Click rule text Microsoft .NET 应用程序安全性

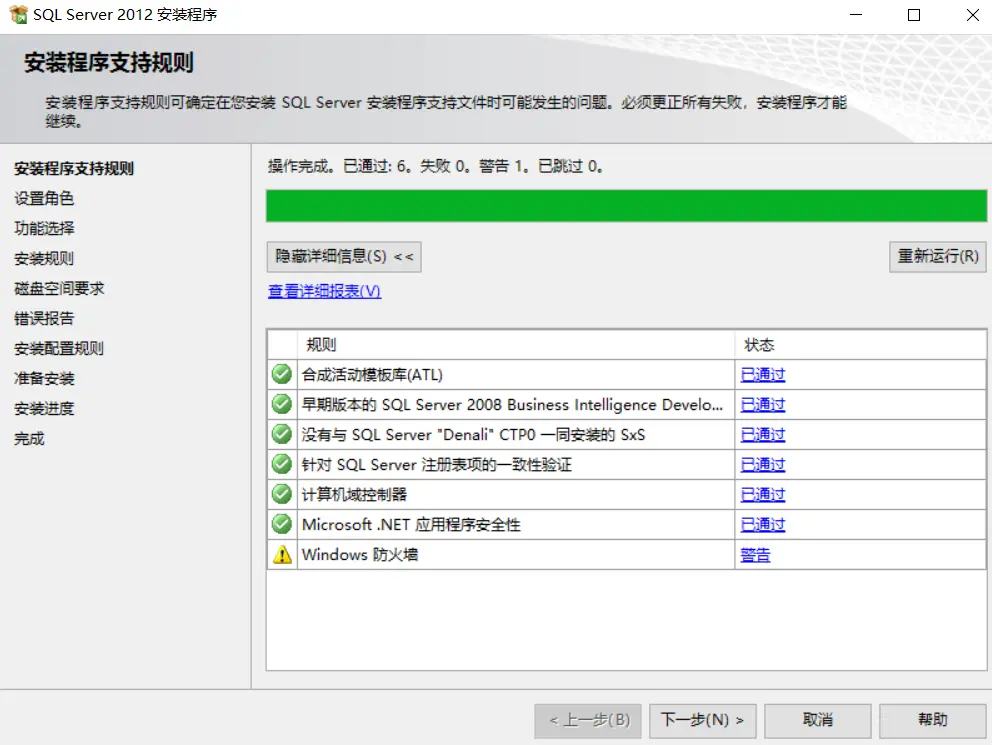click(411, 524)
